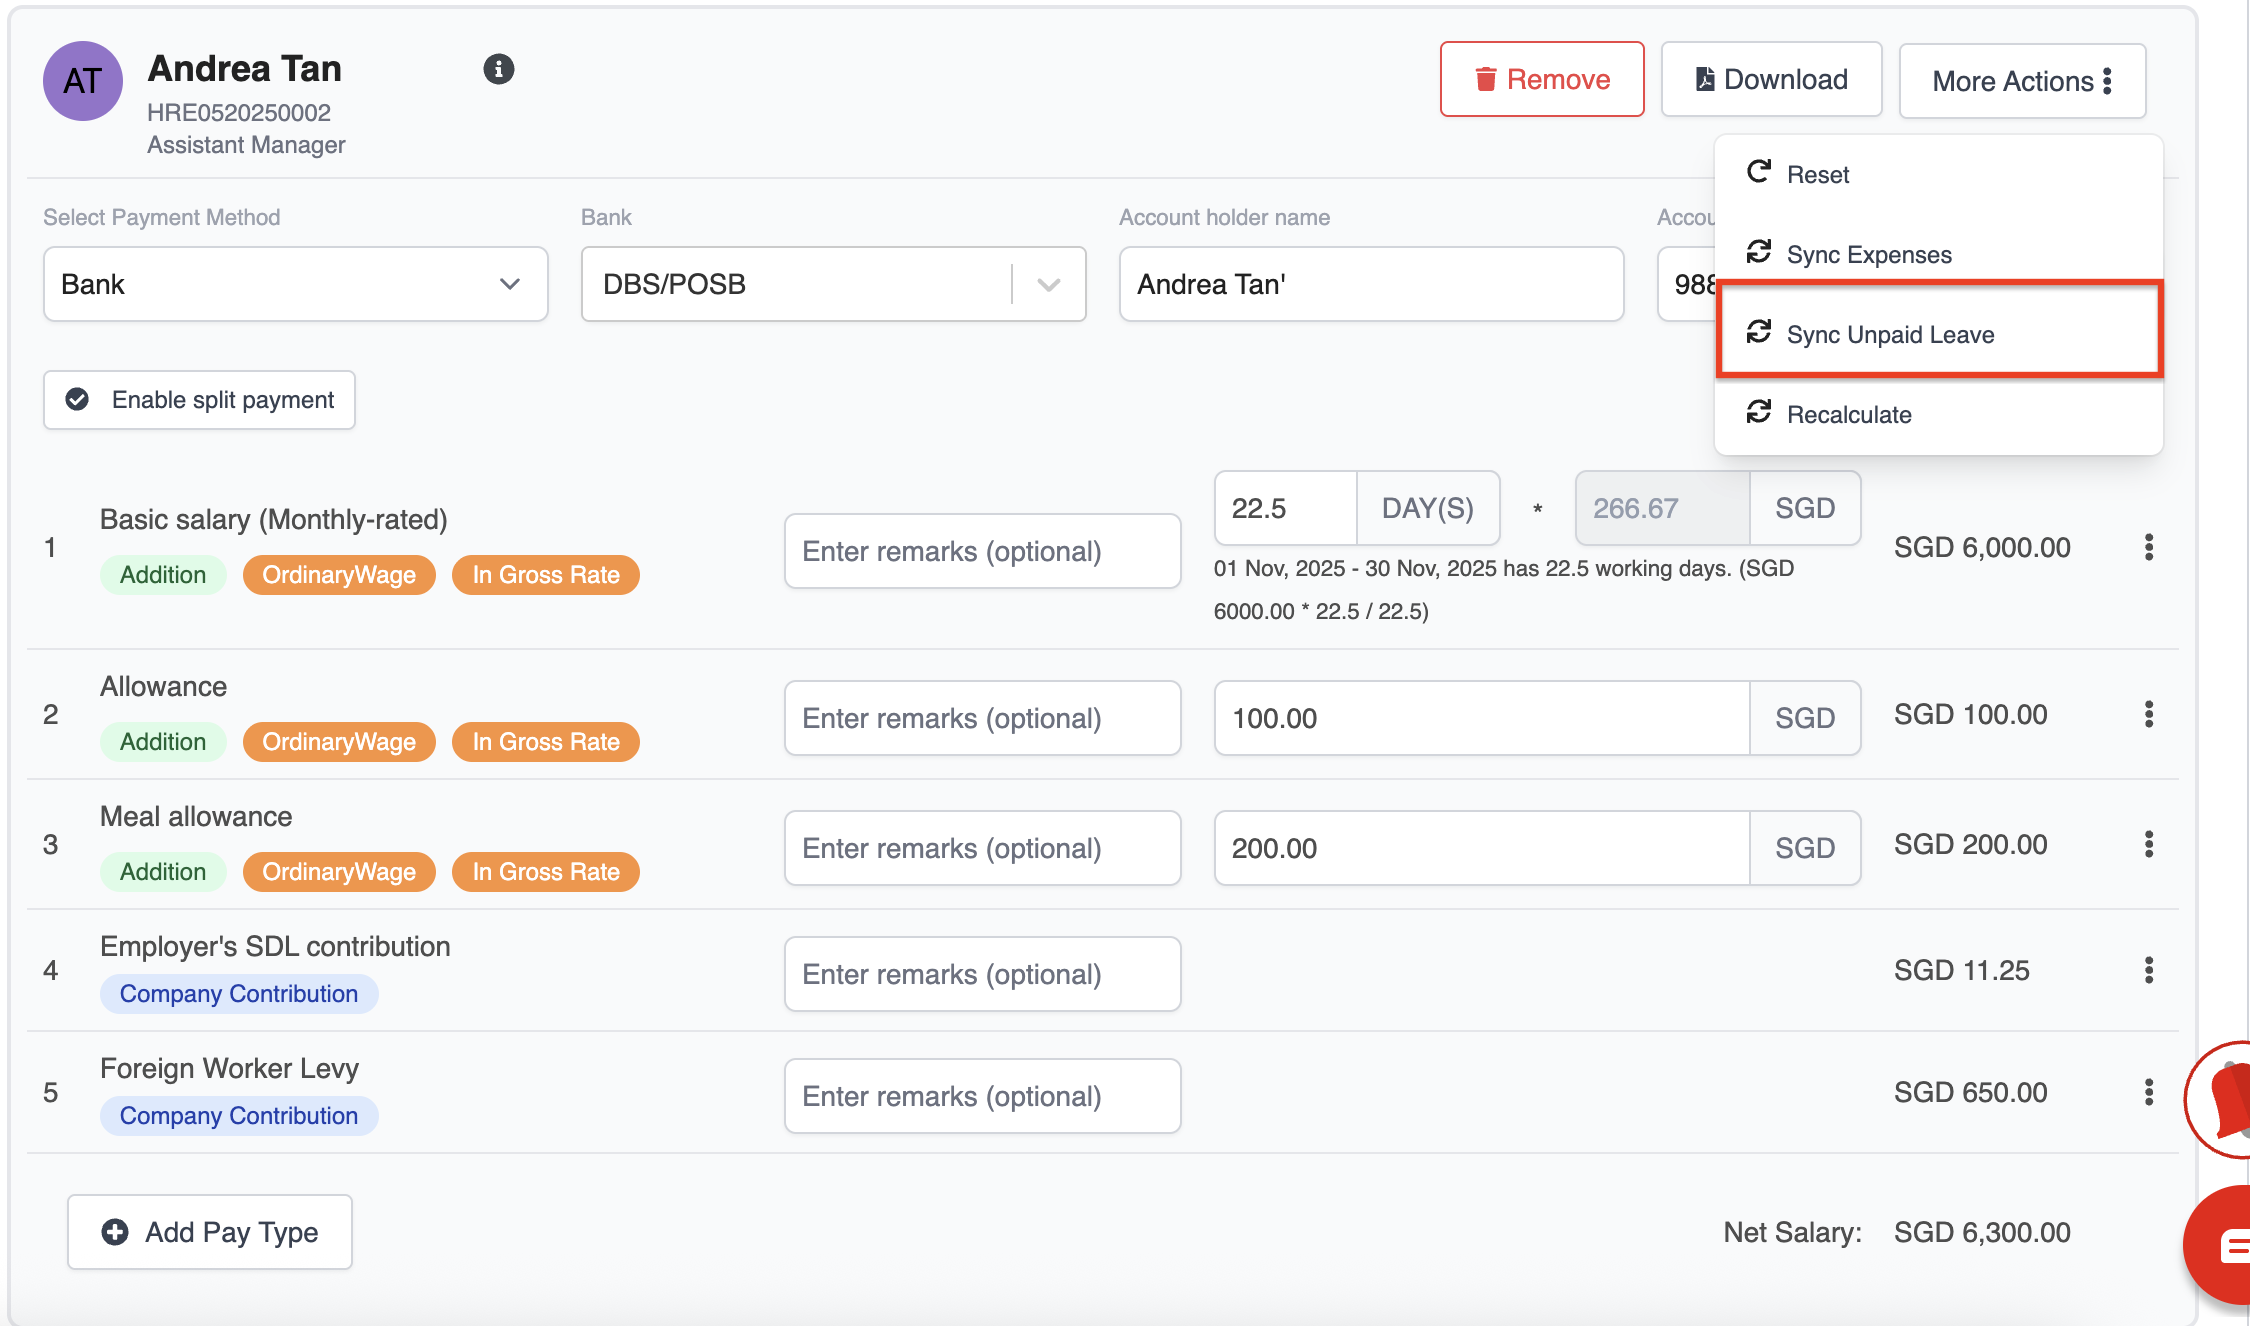Click the Add Pay Type button
The height and width of the screenshot is (1326, 2250).
click(x=210, y=1232)
